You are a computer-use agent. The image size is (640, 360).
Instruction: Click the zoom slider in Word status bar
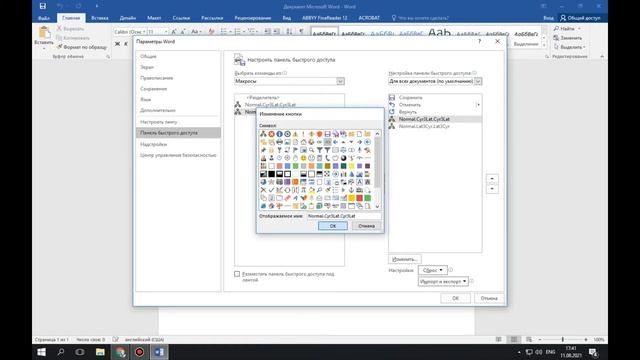tap(562, 339)
